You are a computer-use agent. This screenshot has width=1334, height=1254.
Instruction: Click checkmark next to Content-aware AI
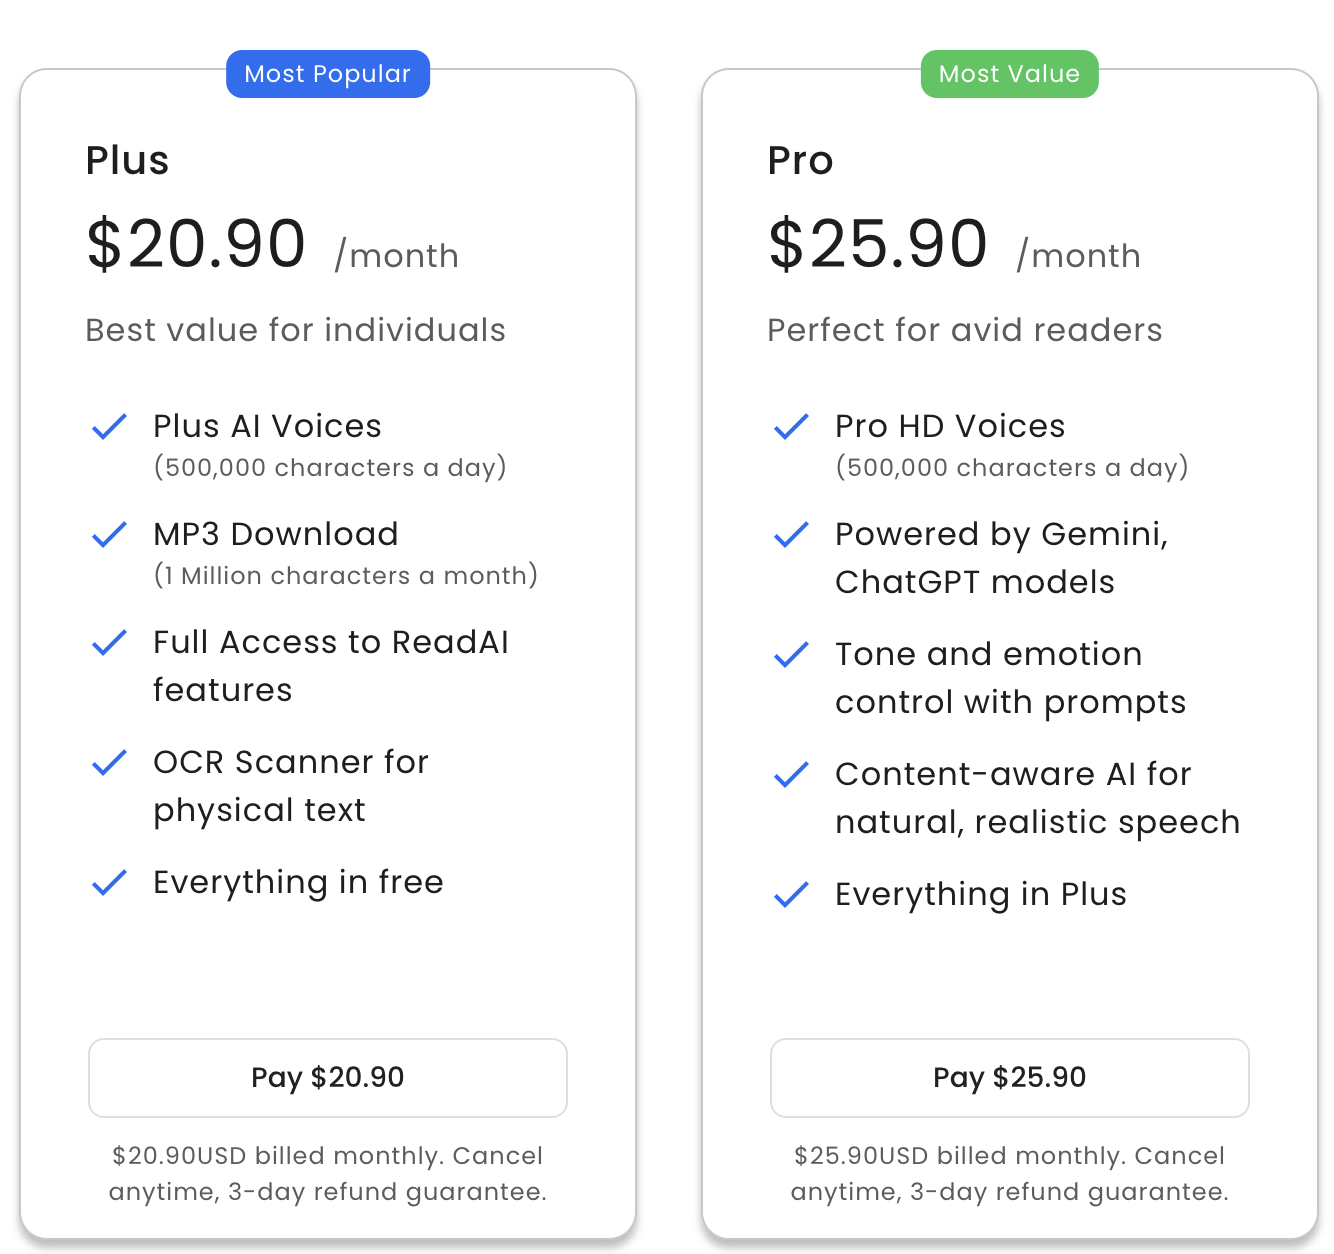point(791,775)
